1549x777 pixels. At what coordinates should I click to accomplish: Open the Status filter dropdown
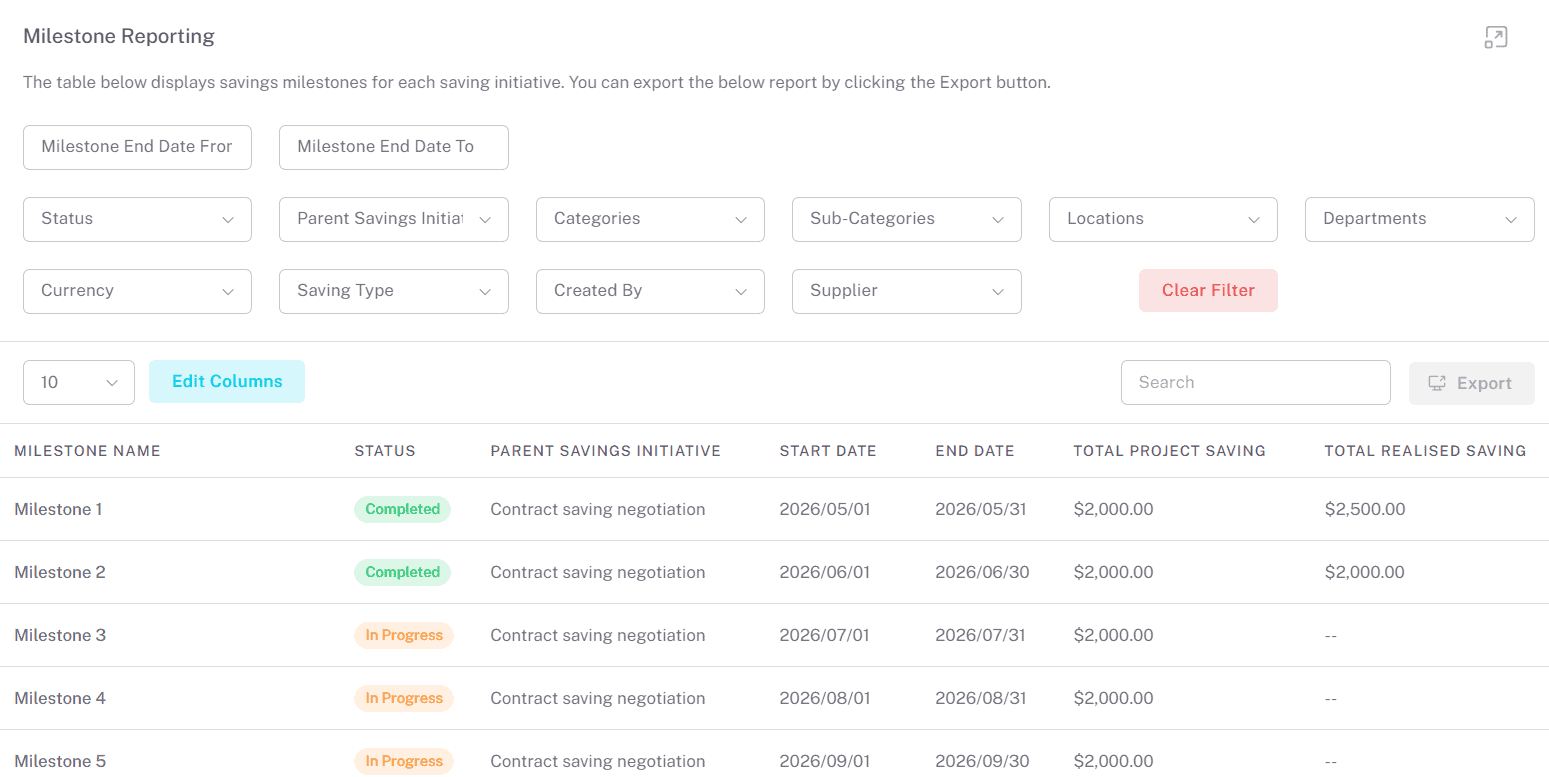pos(137,219)
